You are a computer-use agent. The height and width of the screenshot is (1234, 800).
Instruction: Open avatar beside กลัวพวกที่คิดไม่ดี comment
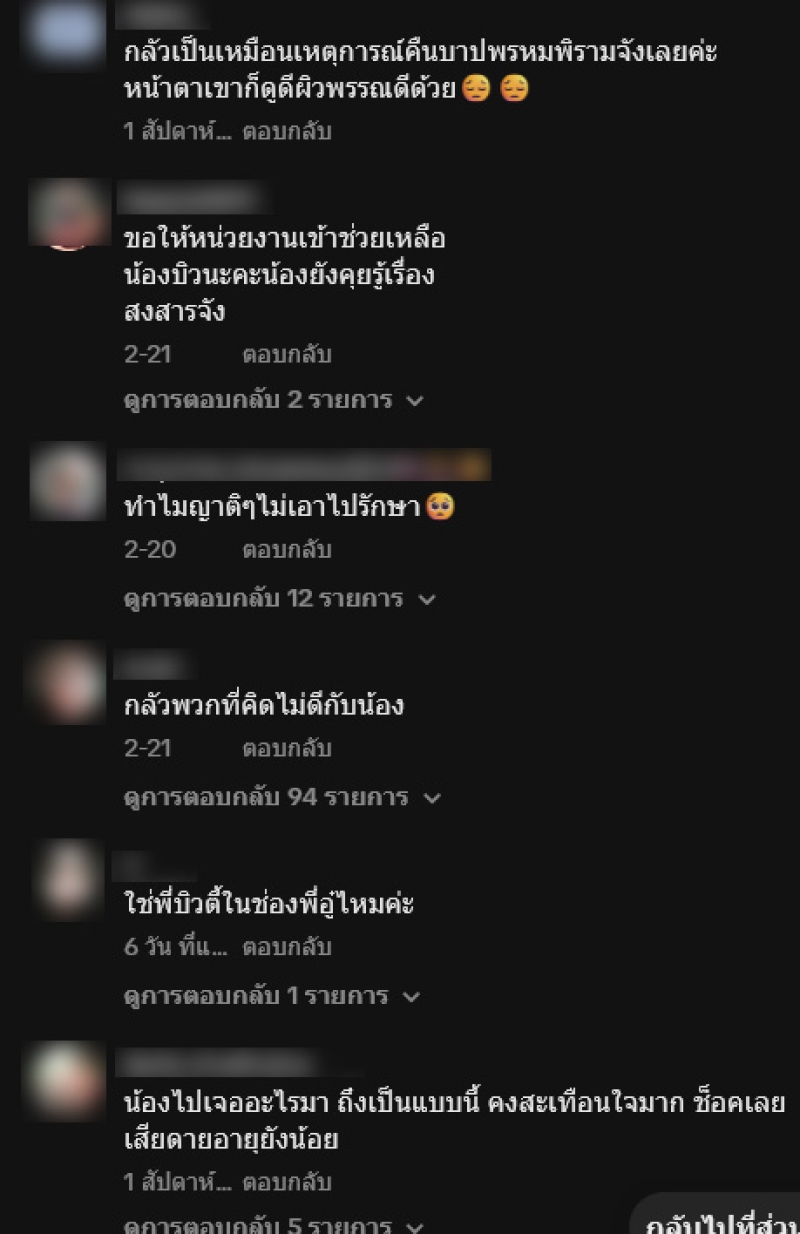68,684
